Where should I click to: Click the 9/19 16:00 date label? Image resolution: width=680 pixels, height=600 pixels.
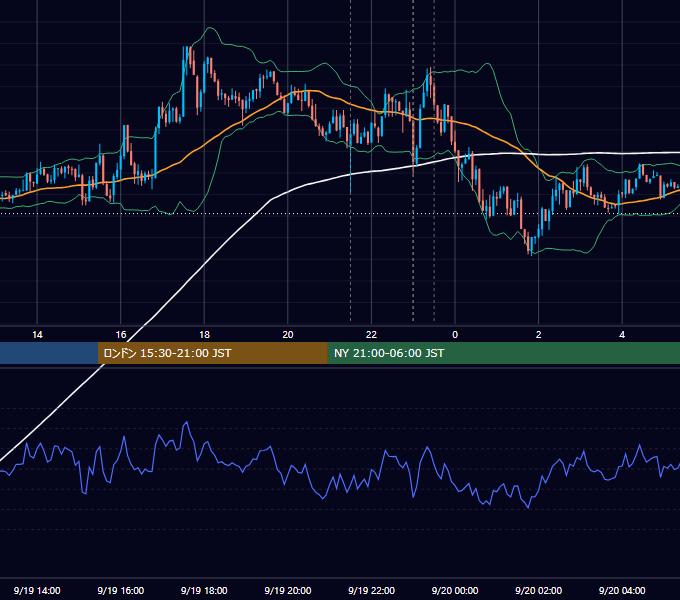[121, 590]
